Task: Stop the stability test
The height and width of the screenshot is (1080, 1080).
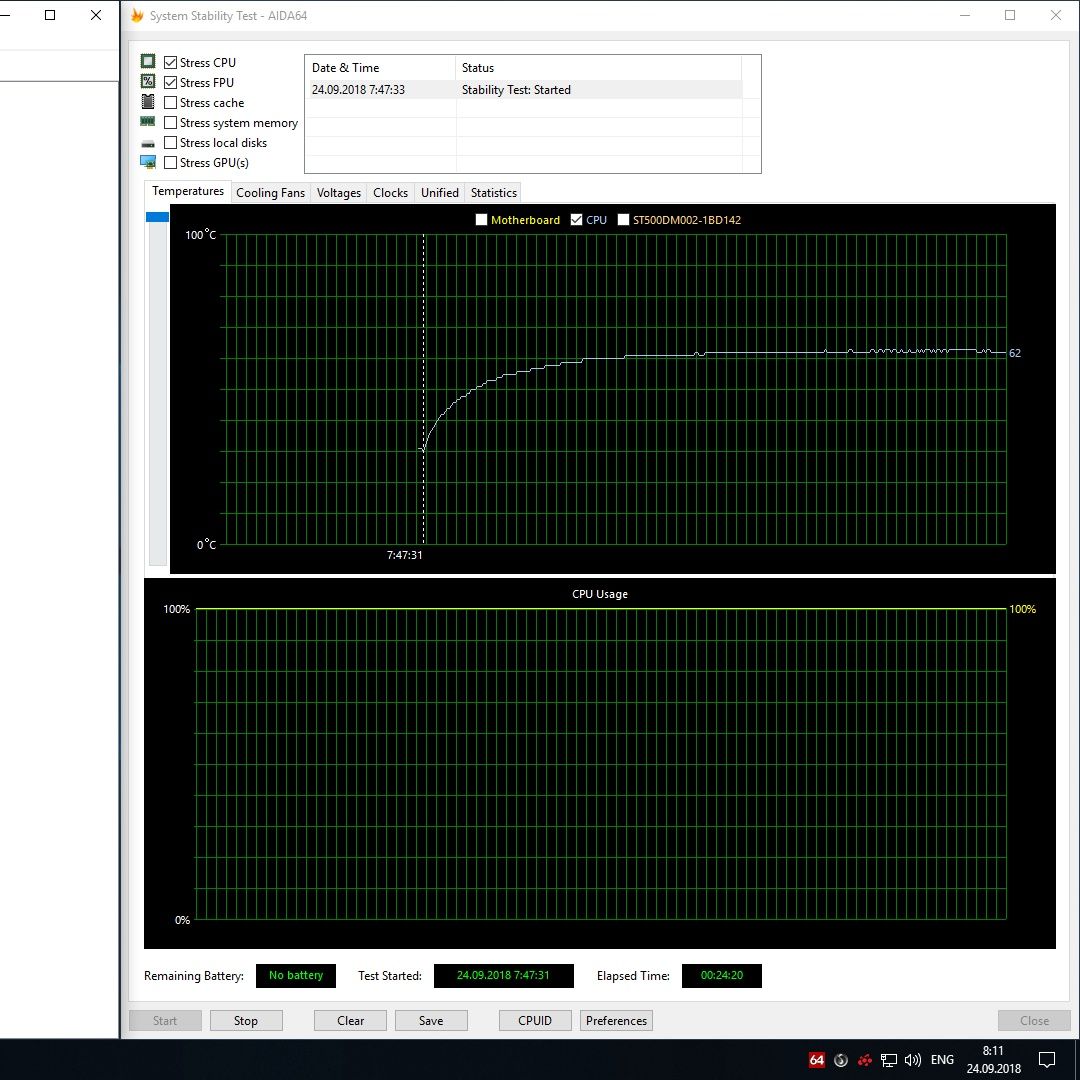Action: (246, 1020)
